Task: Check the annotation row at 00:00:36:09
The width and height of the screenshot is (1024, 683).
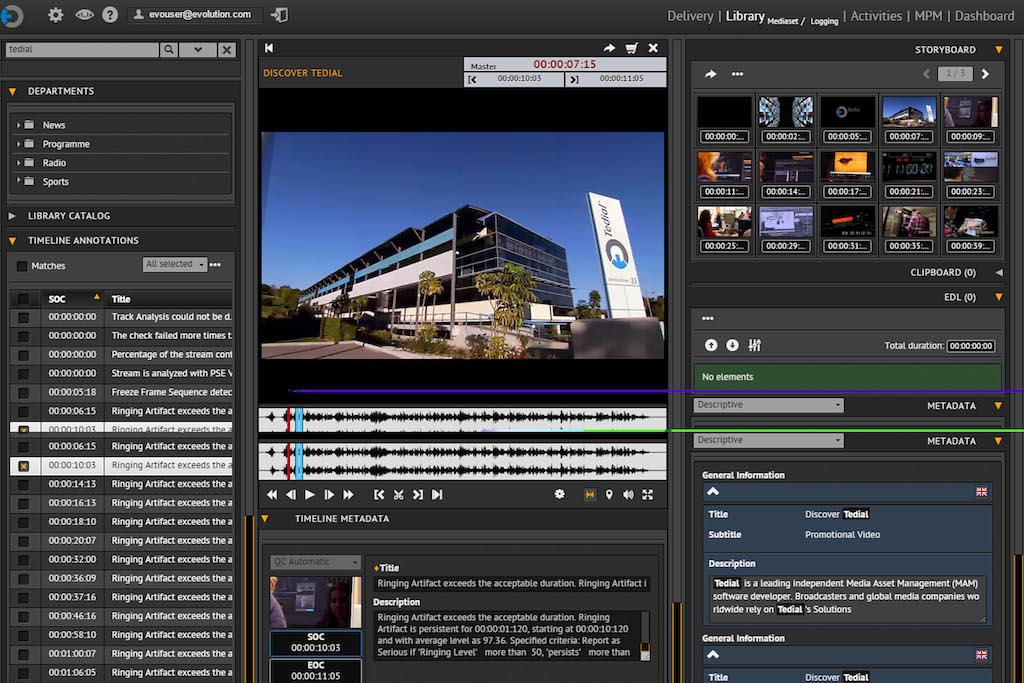Action: coord(24,579)
